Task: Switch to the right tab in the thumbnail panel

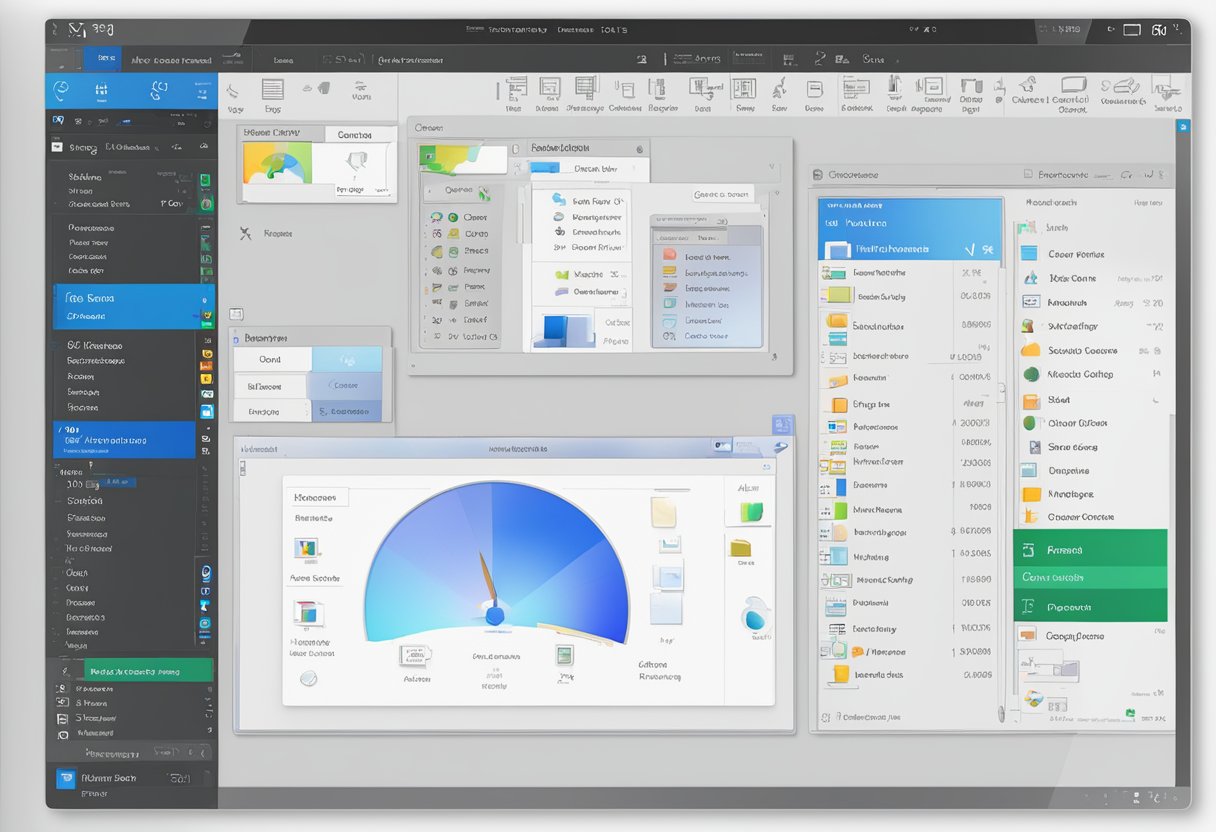Action: click(354, 134)
